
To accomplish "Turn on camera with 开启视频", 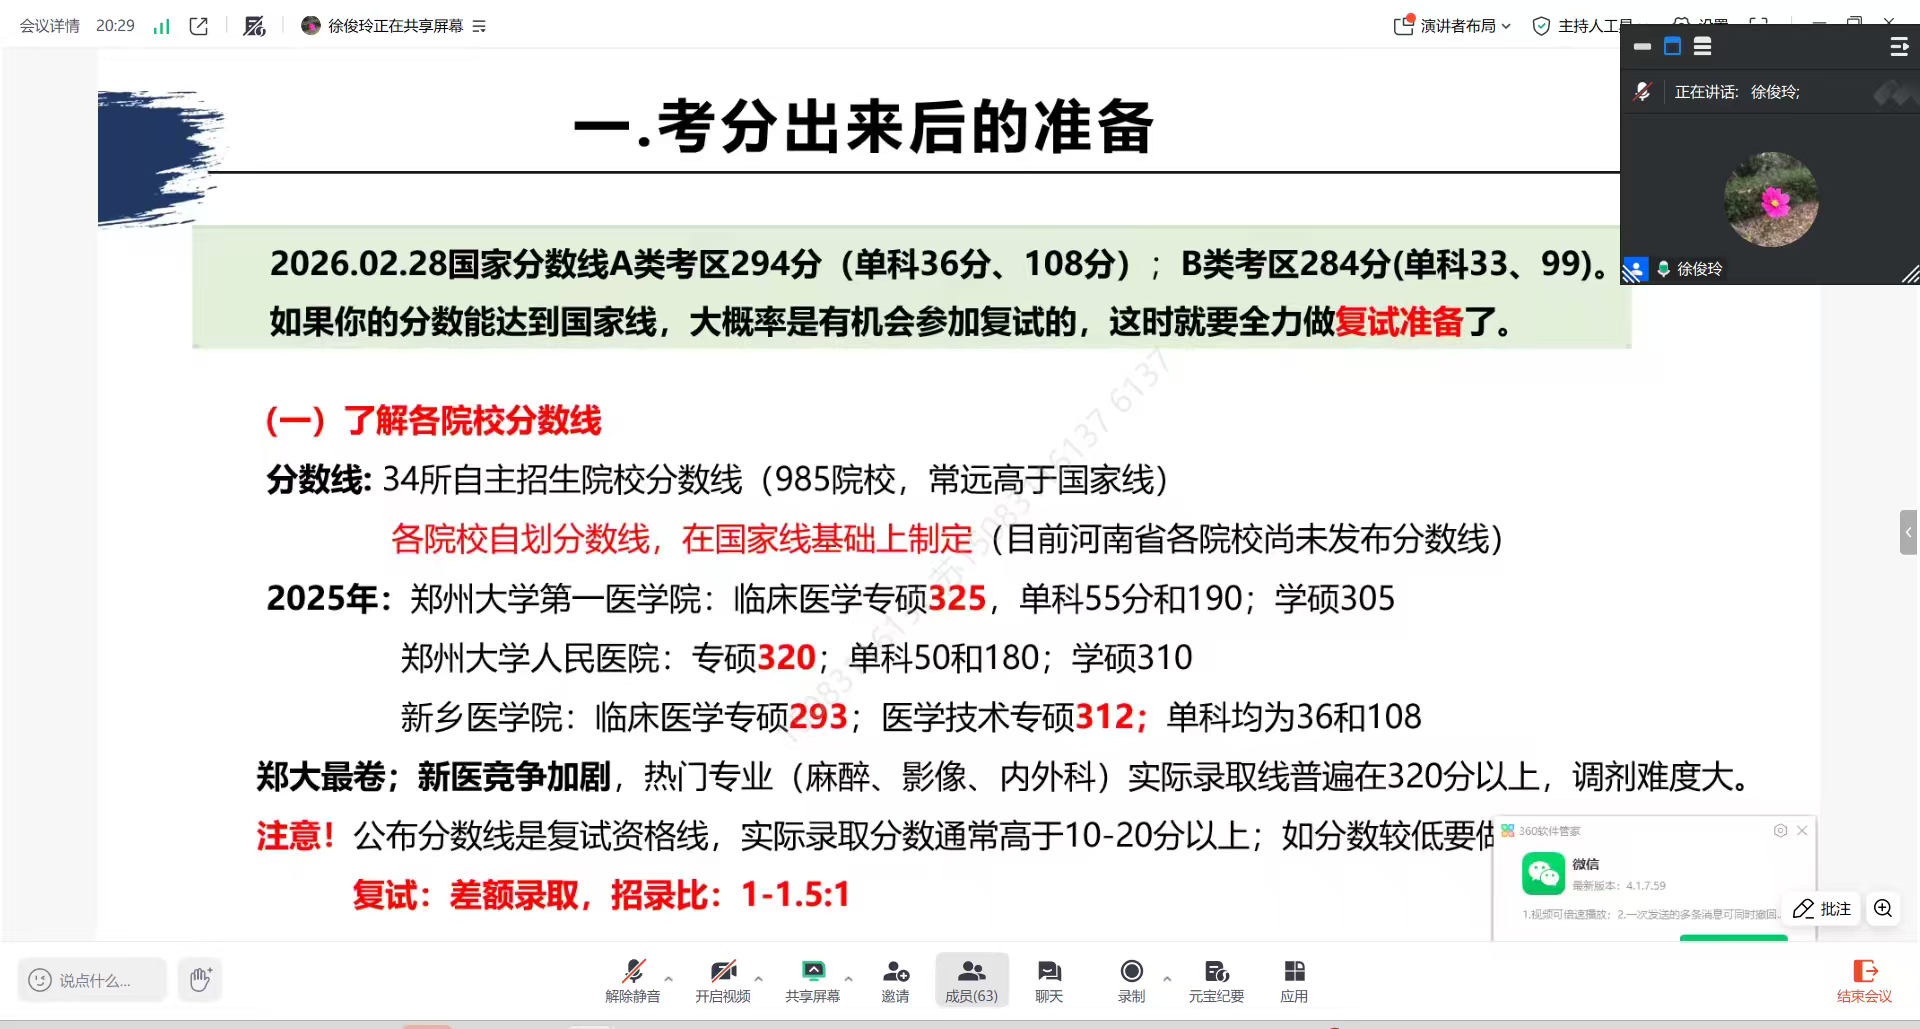I will pyautogui.click(x=722, y=980).
